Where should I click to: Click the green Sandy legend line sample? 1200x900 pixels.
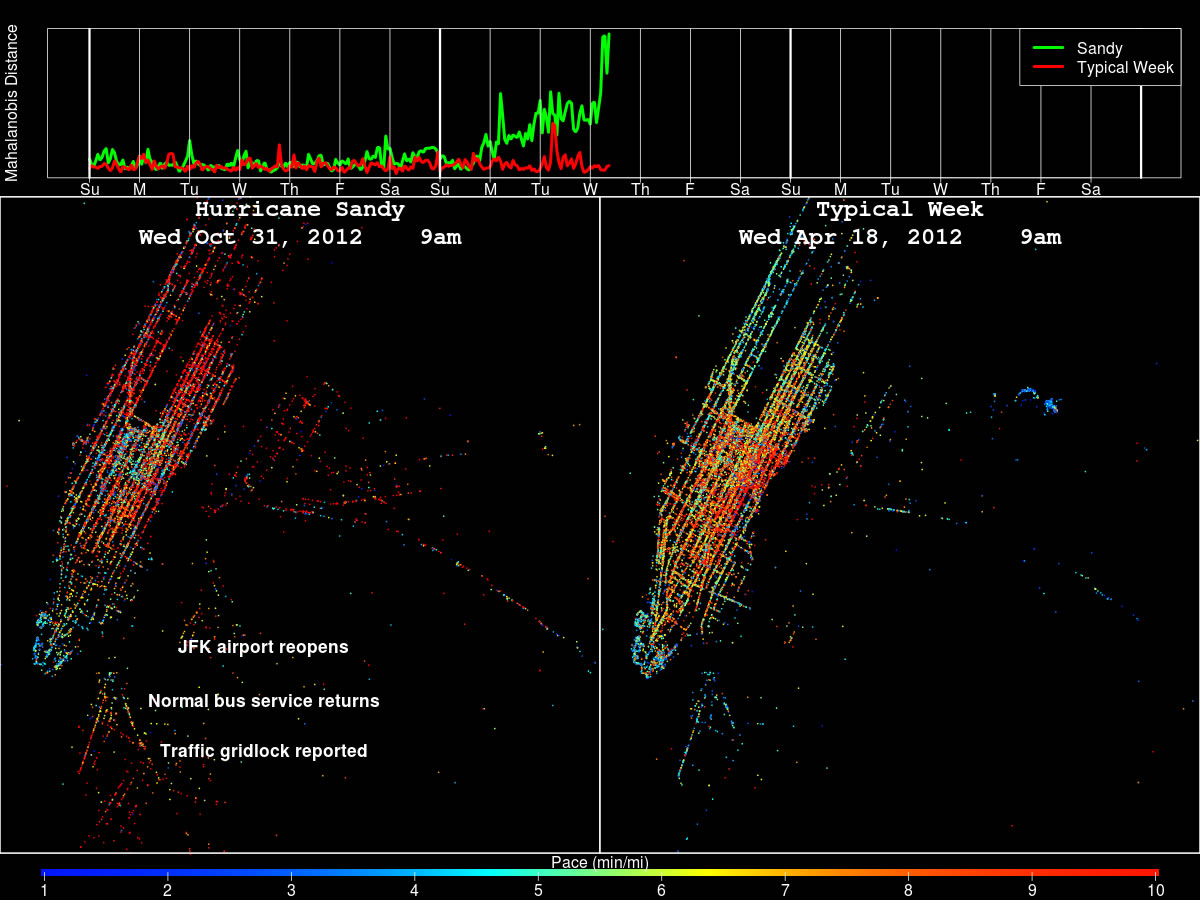pos(1048,48)
